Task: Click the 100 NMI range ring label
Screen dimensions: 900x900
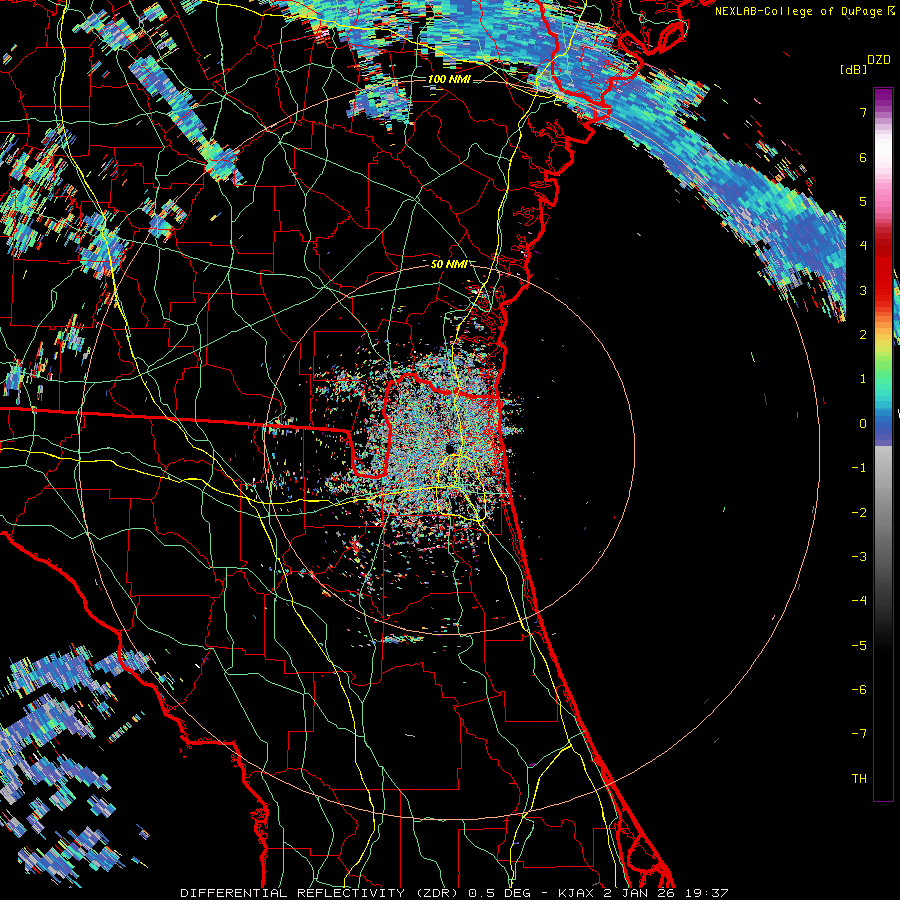Action: click(x=449, y=79)
